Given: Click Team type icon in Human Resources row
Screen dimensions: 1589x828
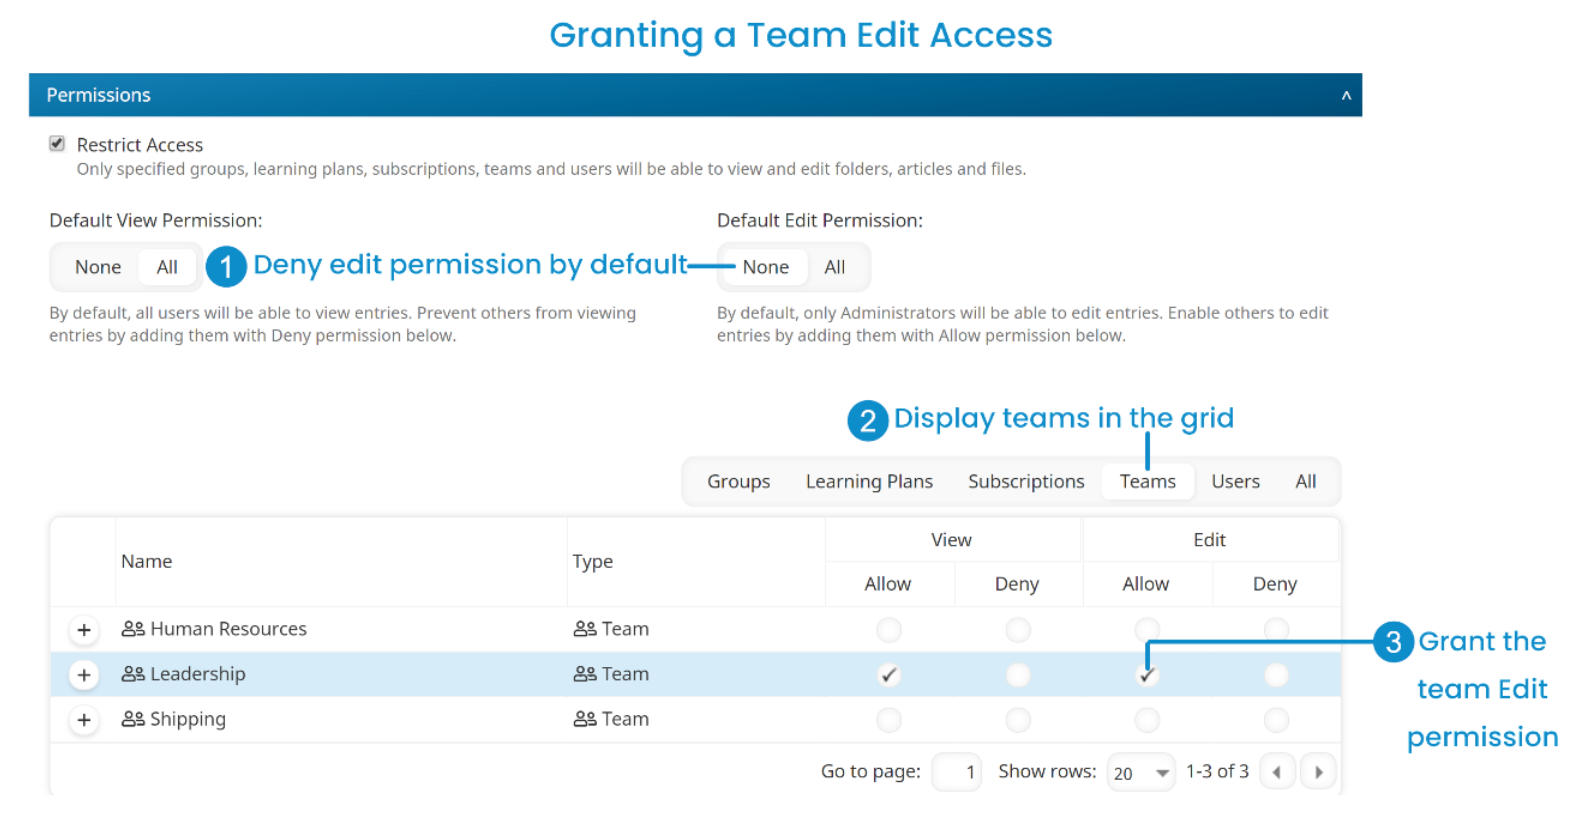Looking at the screenshot, I should point(585,629).
